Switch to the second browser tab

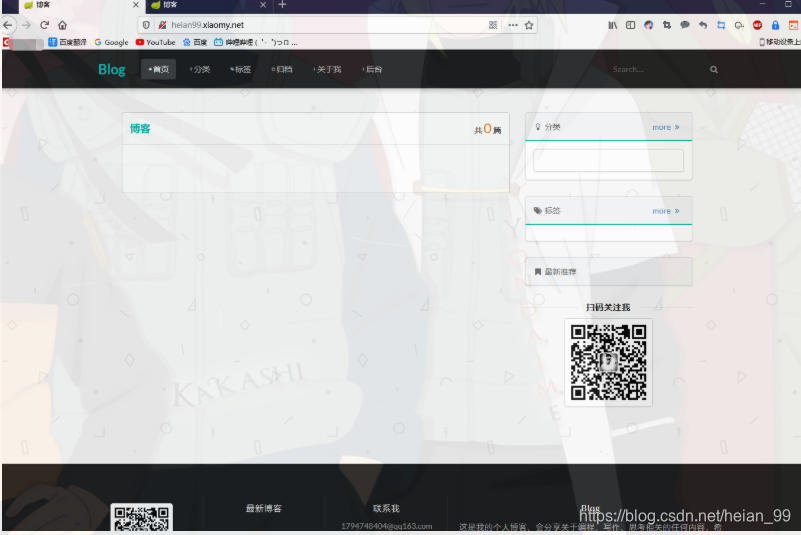click(x=208, y=5)
